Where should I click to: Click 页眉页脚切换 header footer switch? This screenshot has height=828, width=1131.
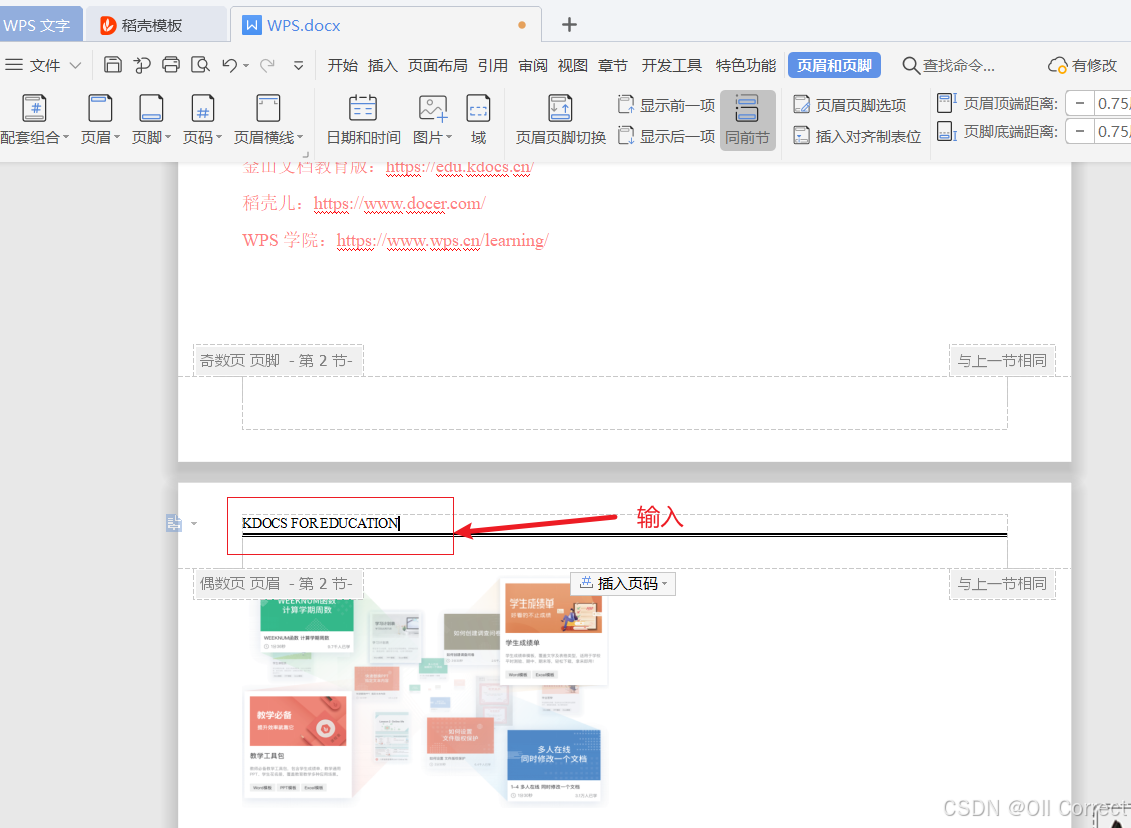[x=560, y=120]
